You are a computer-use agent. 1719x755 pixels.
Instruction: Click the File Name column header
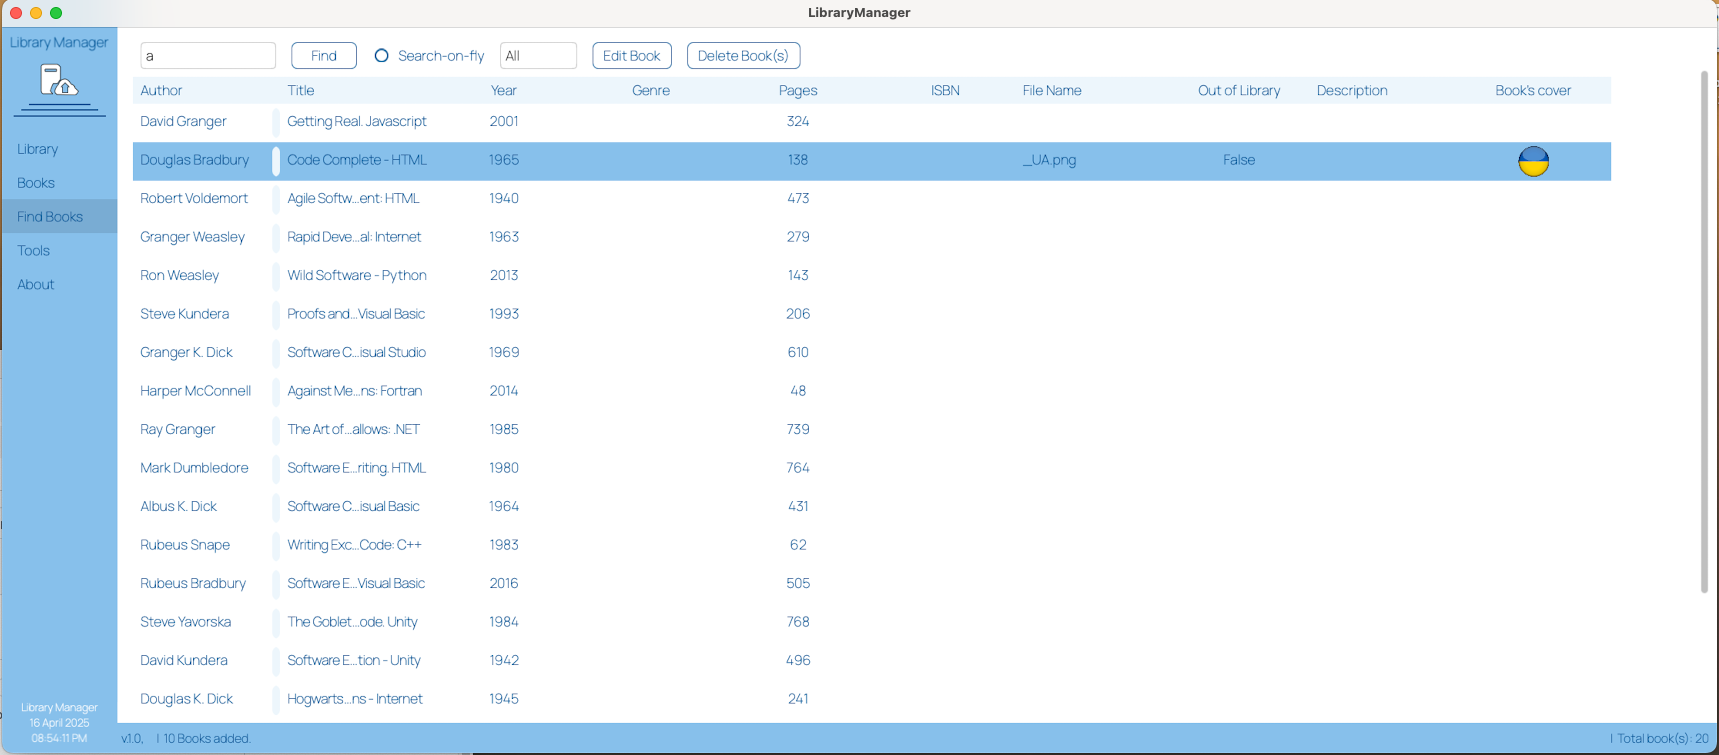pyautogui.click(x=1052, y=91)
